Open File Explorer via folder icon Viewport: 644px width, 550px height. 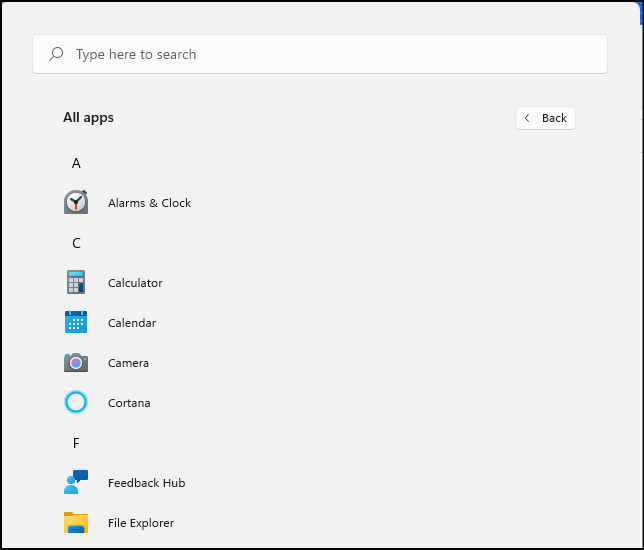click(x=76, y=523)
